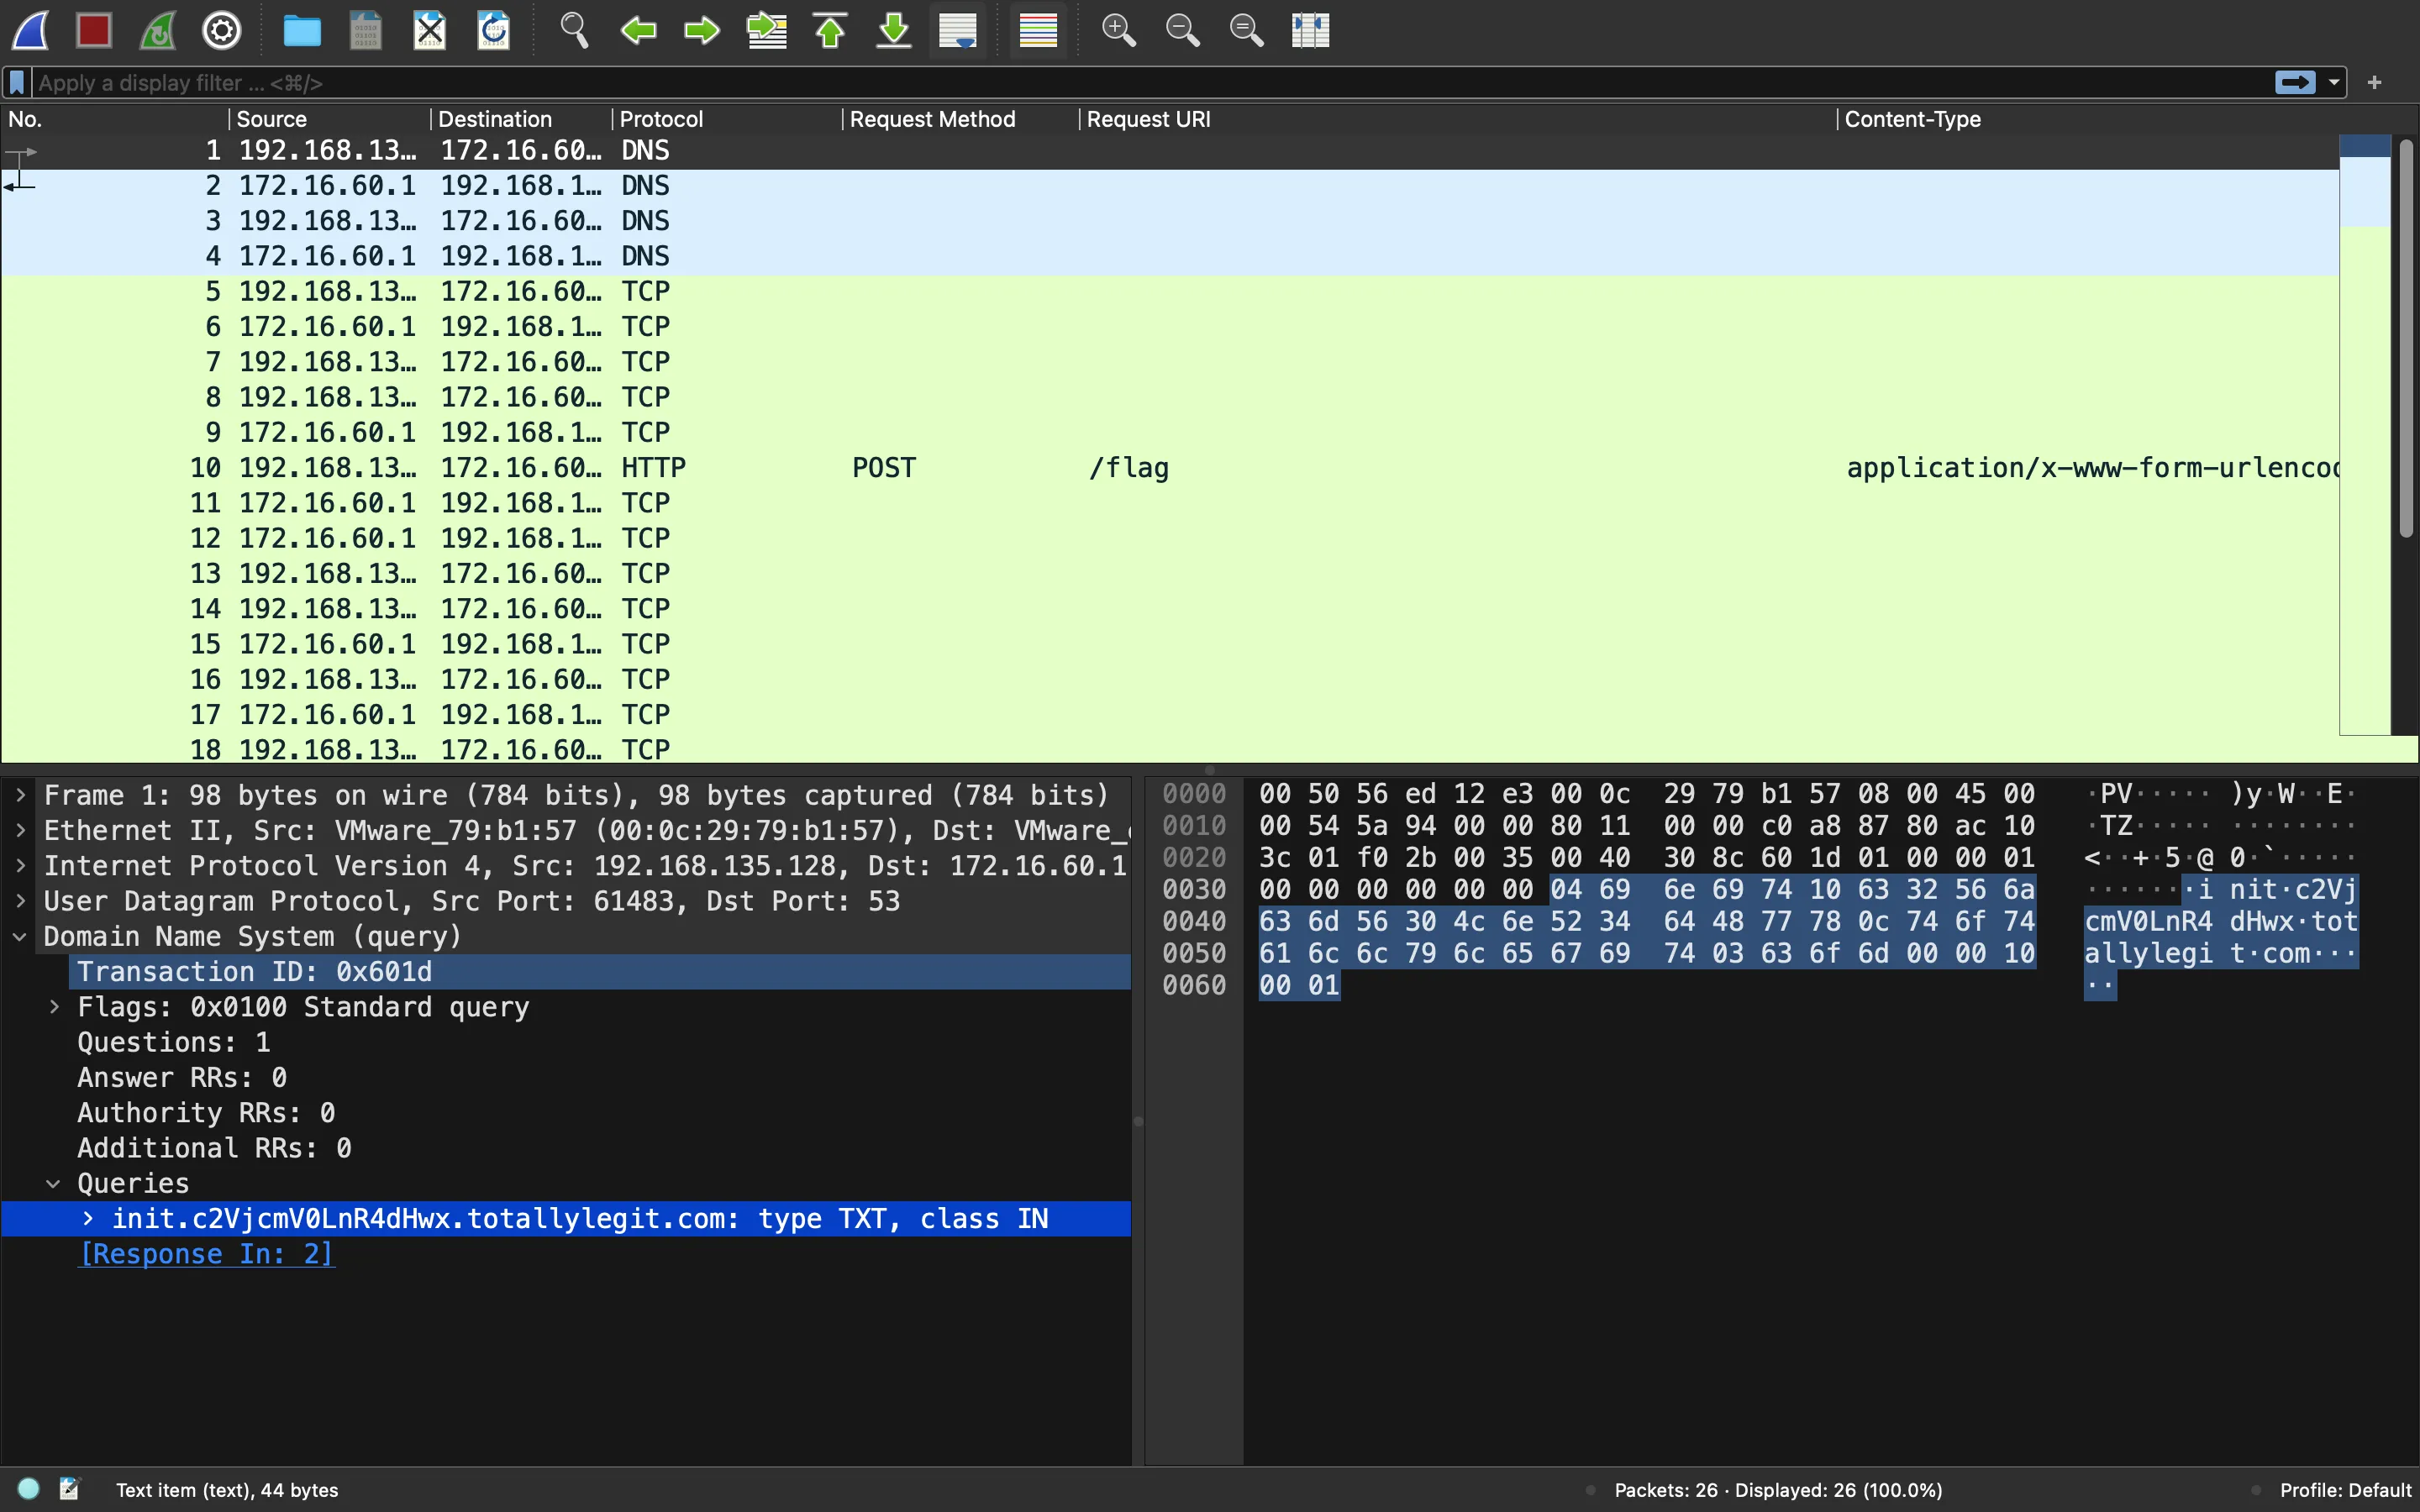Sort by Request Method column header
2420x1512 pixels.
point(960,119)
